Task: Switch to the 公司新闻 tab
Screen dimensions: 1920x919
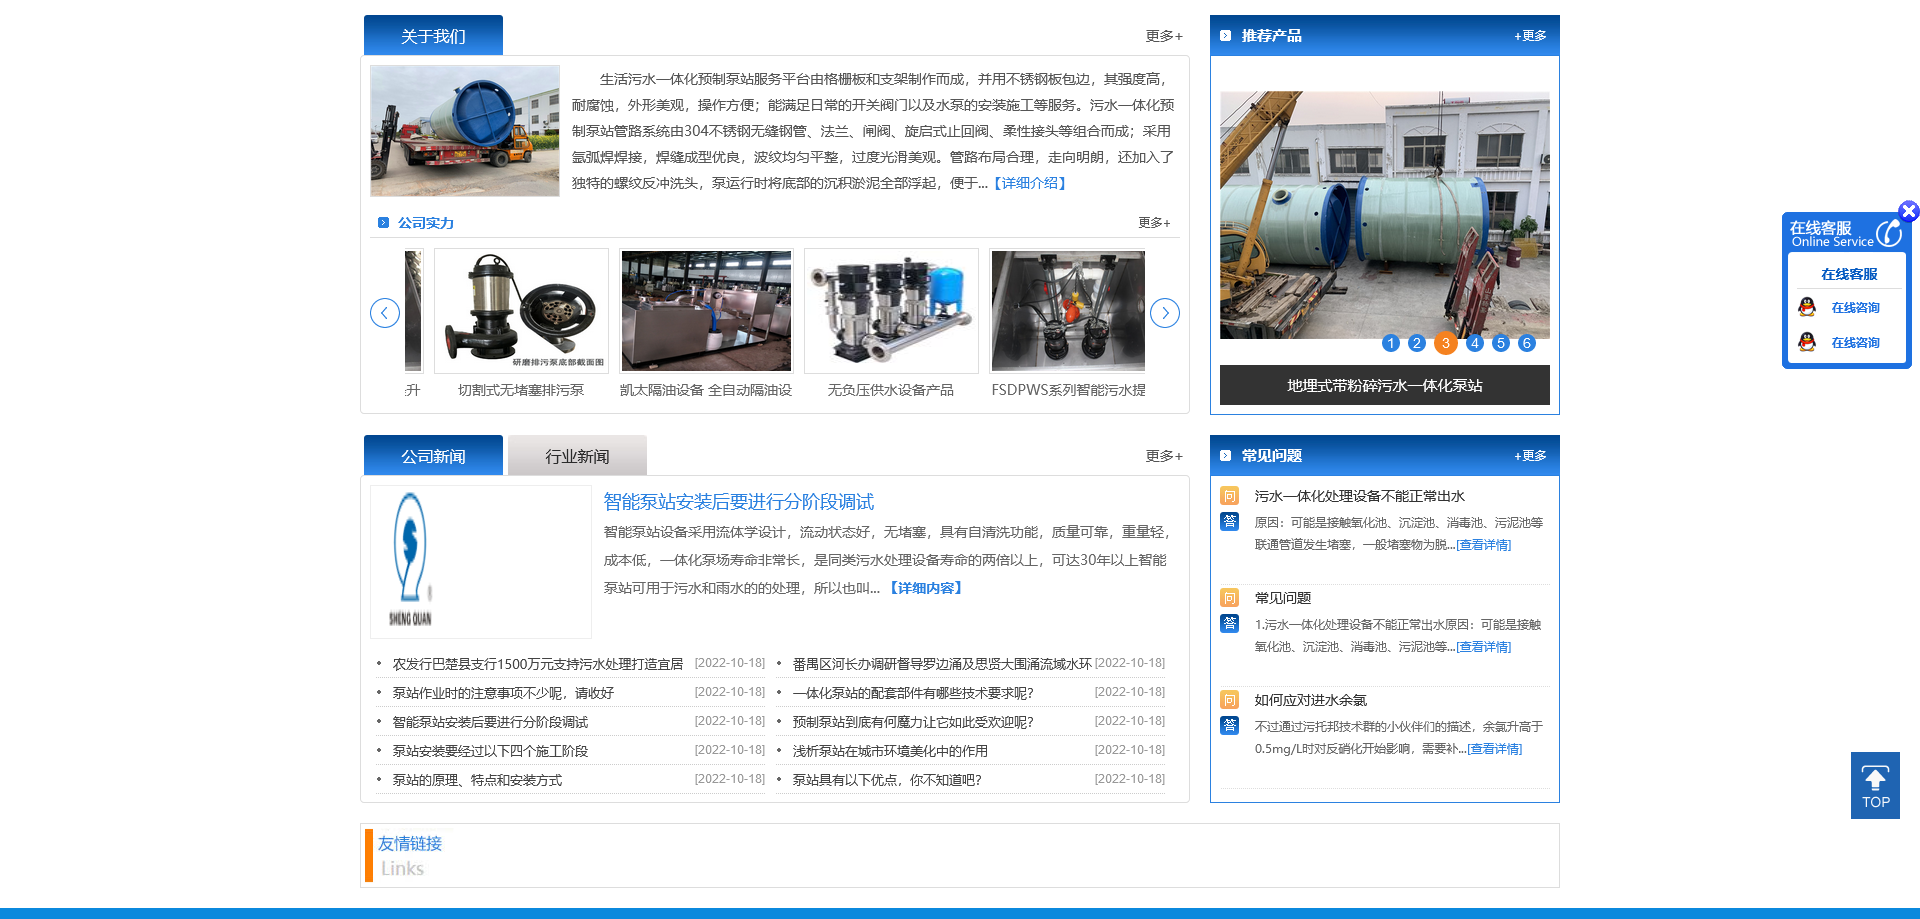Action: point(433,455)
